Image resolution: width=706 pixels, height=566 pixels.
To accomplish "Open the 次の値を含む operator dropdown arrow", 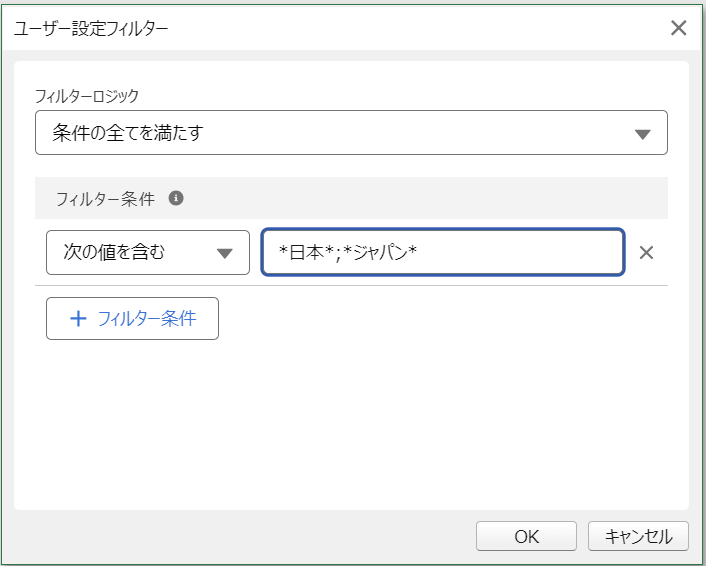I will pyautogui.click(x=226, y=252).
